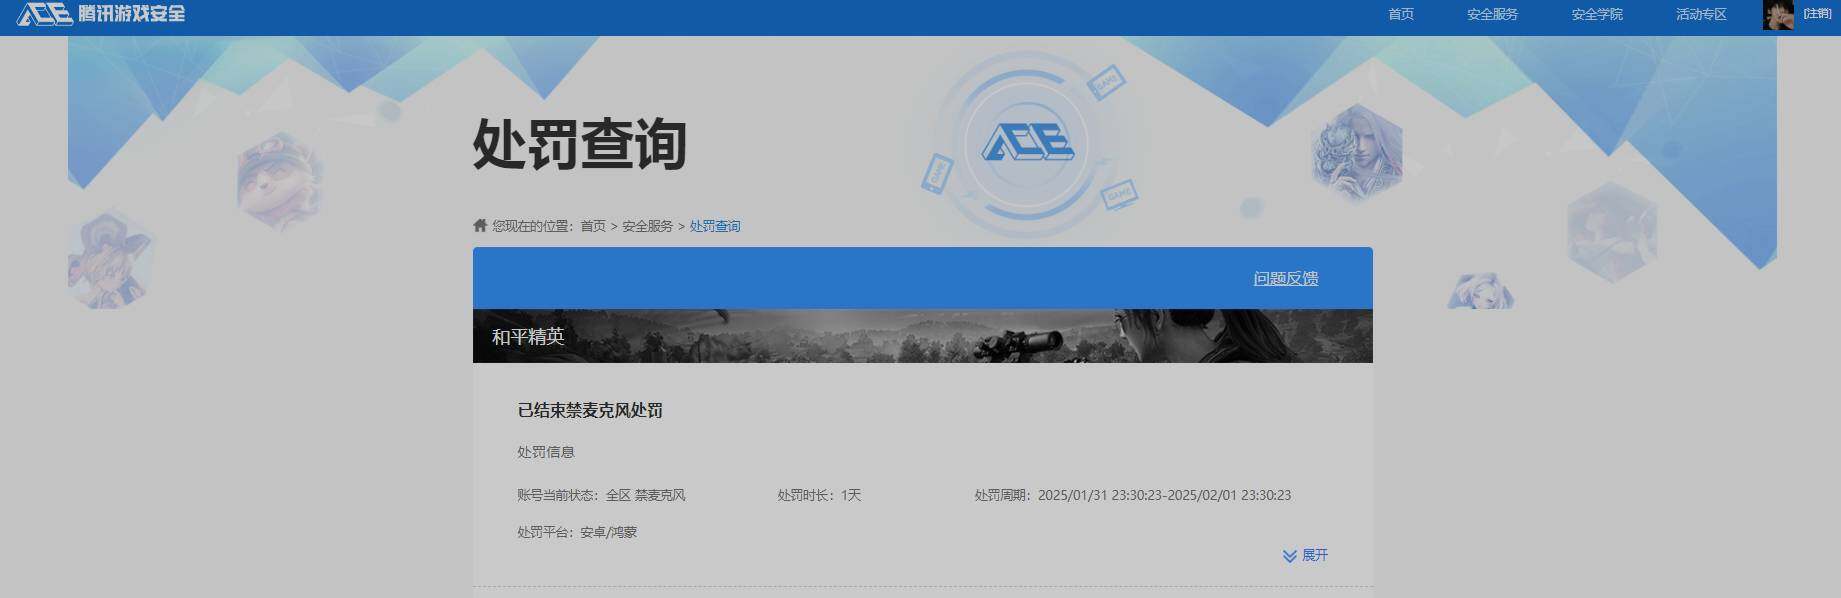Click 处罚查询 breadcrumb link
This screenshot has width=1841, height=598.
tap(715, 226)
